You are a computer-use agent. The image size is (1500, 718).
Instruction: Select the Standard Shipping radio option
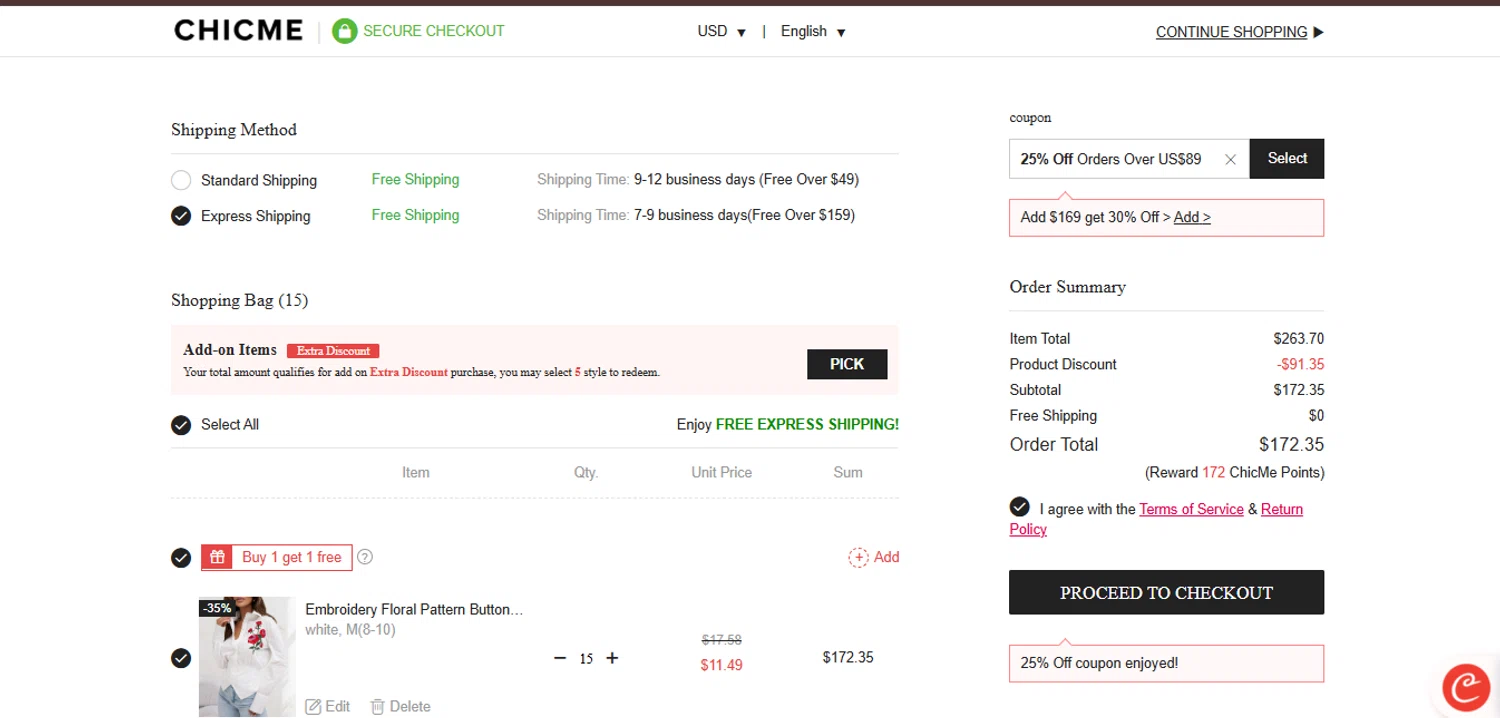[x=181, y=180]
